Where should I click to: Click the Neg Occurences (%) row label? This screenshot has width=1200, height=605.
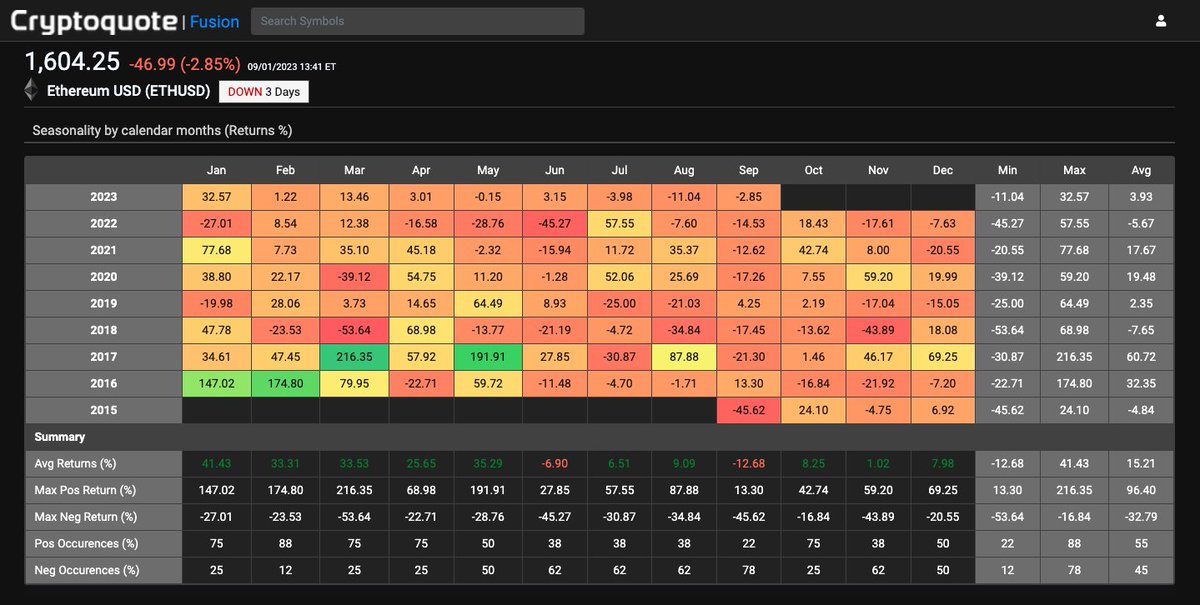[103, 570]
